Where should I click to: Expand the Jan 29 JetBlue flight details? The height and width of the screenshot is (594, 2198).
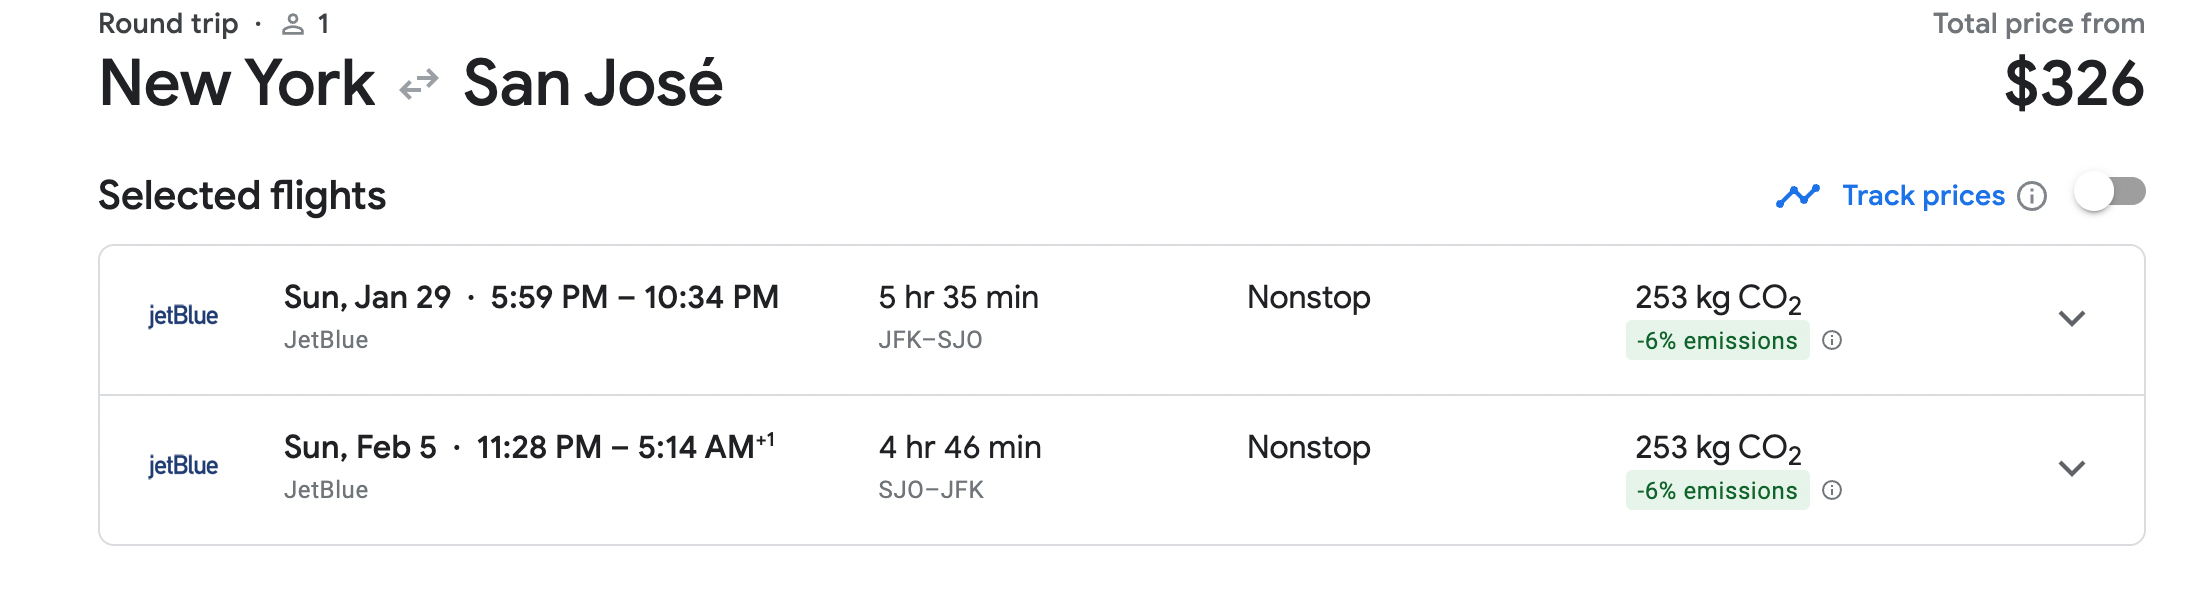click(x=2072, y=319)
